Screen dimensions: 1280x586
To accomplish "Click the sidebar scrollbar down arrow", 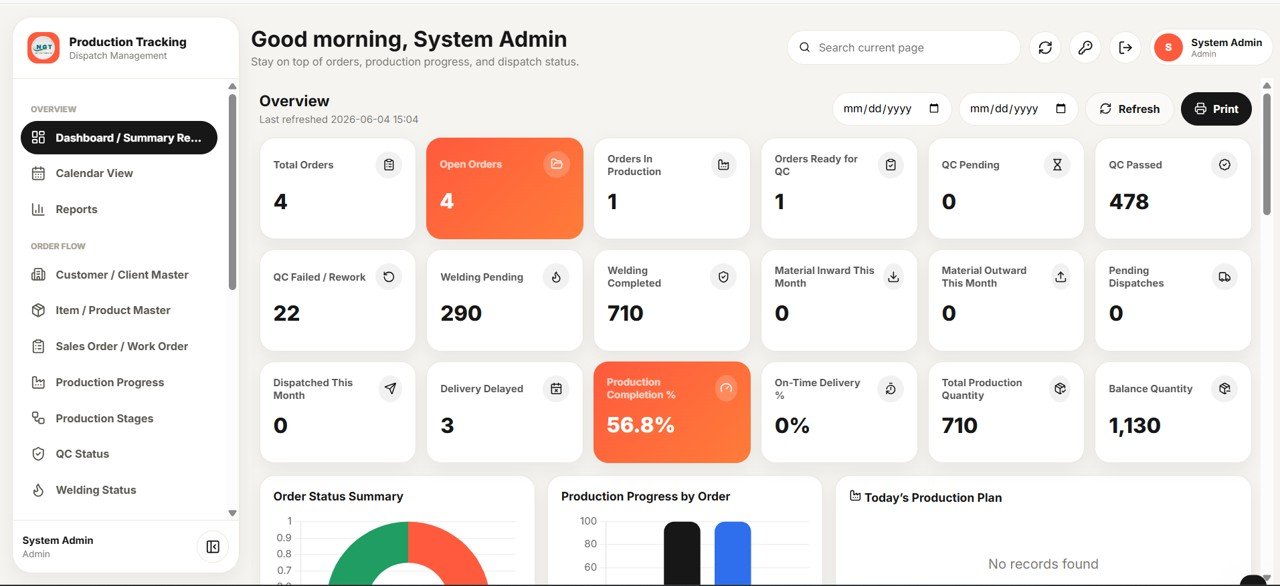I will (x=232, y=513).
